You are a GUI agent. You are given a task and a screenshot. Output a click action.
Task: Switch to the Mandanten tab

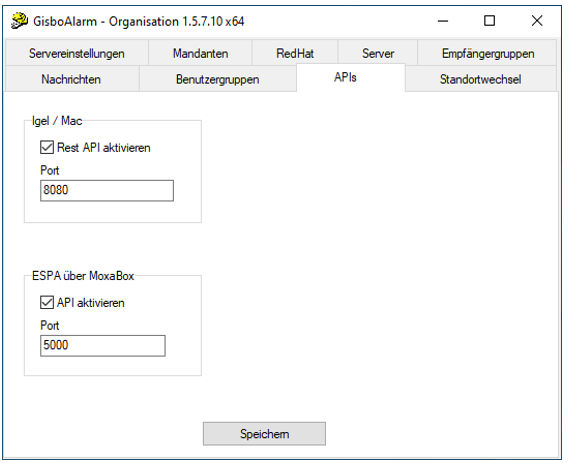click(x=200, y=53)
